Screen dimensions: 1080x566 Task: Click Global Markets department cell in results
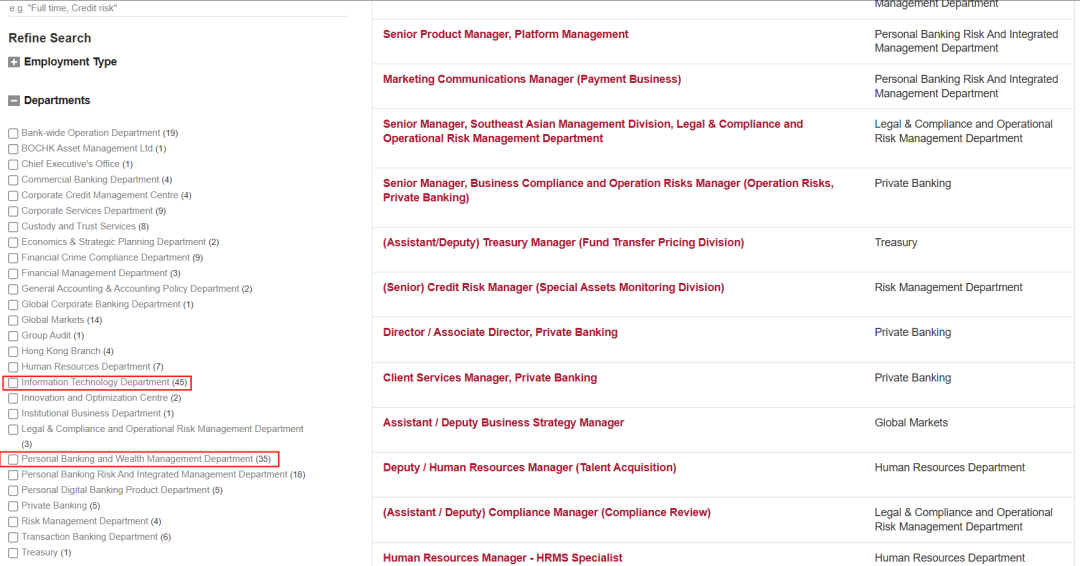click(x=911, y=422)
